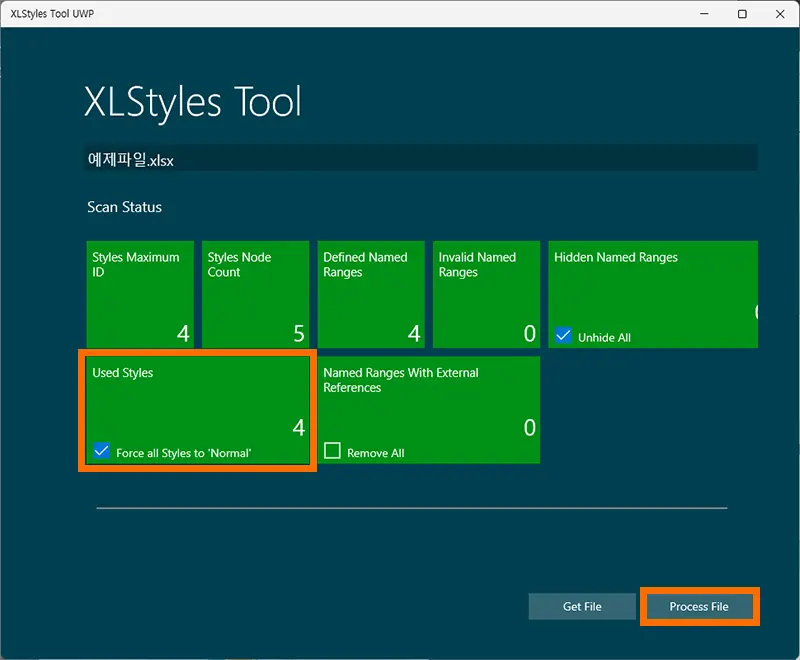Click the Get File button

click(582, 606)
